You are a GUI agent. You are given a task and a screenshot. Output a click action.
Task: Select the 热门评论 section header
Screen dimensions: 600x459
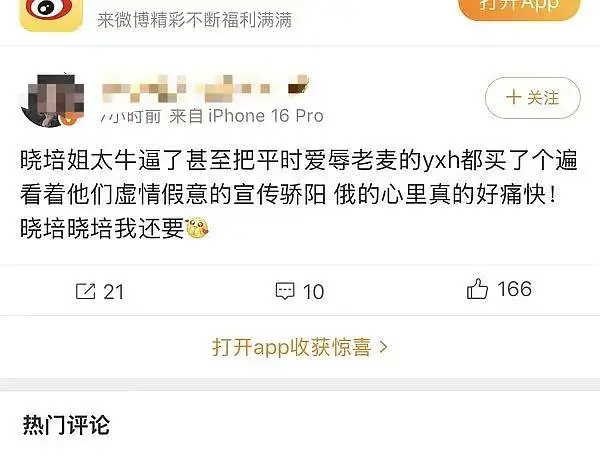pos(66,425)
